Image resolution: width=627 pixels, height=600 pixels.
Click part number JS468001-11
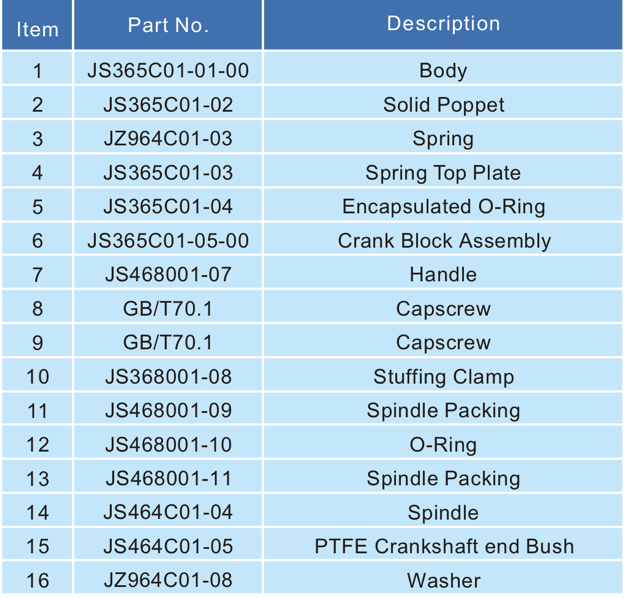click(x=168, y=479)
